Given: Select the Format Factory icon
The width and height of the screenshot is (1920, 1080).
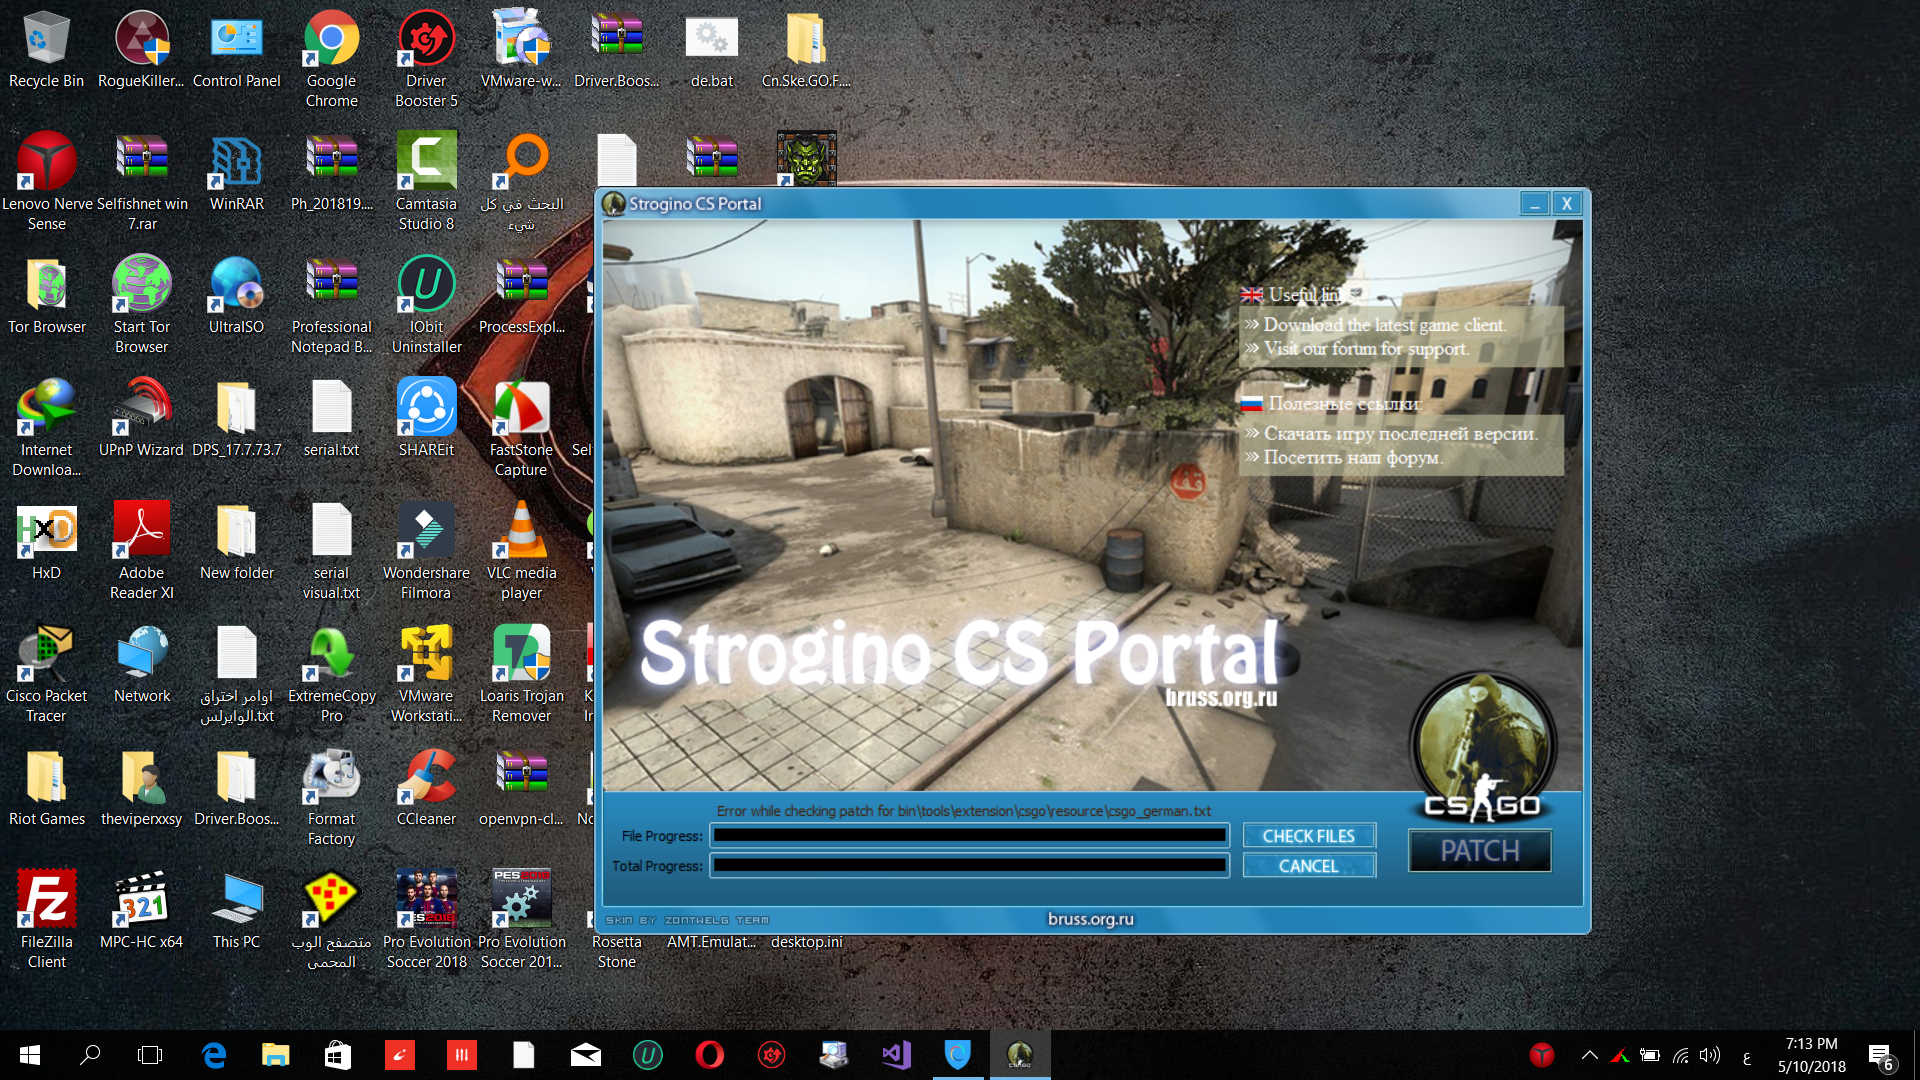Looking at the screenshot, I should (331, 798).
